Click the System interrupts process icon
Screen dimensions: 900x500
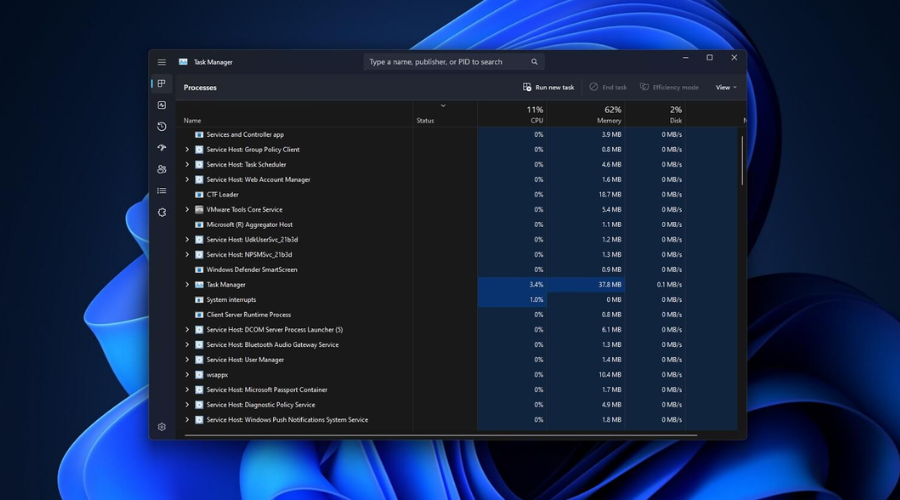click(x=199, y=300)
